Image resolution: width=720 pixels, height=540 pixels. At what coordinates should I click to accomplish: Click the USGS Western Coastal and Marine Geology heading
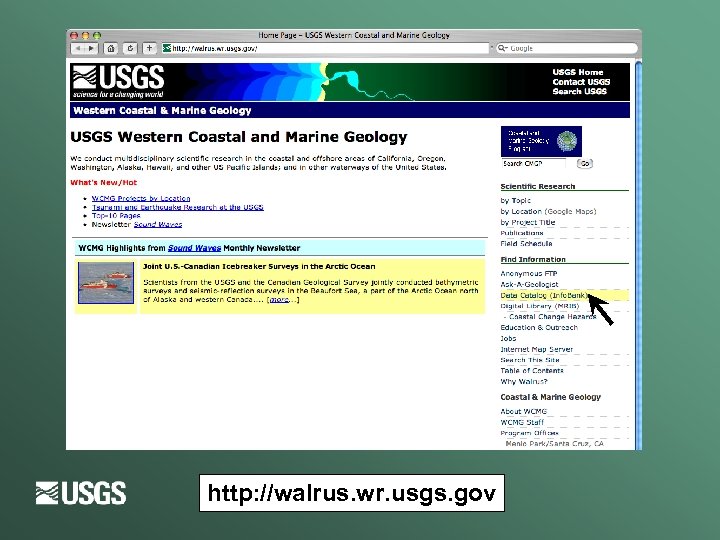pyautogui.click(x=238, y=137)
